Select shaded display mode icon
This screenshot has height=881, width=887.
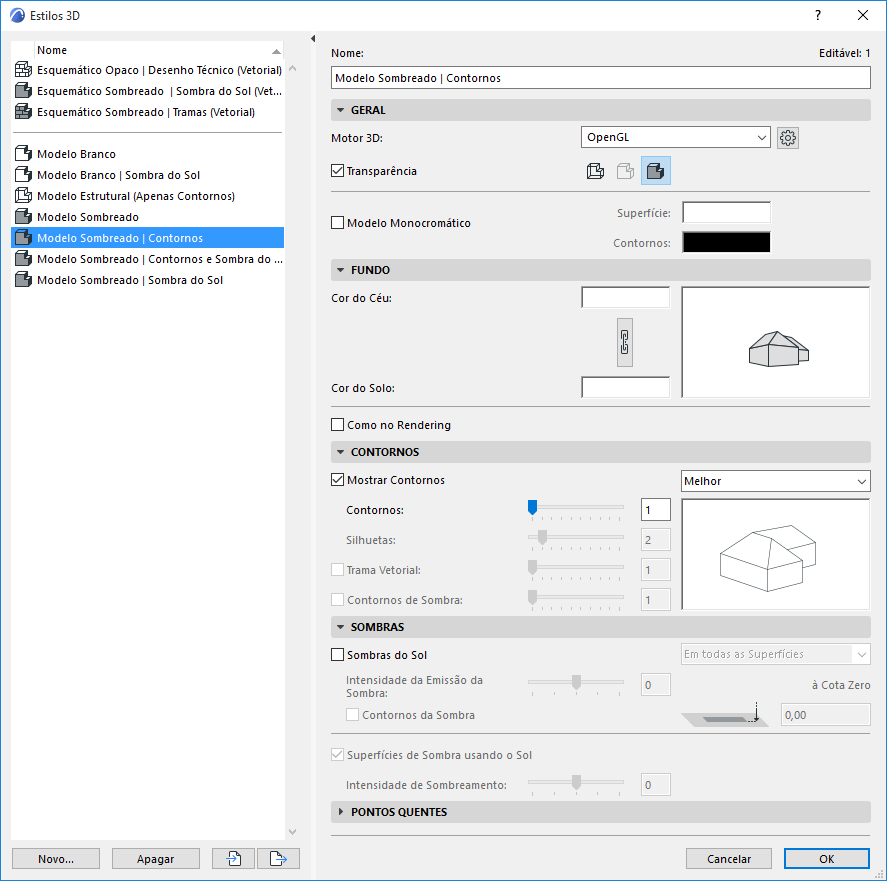tap(656, 171)
